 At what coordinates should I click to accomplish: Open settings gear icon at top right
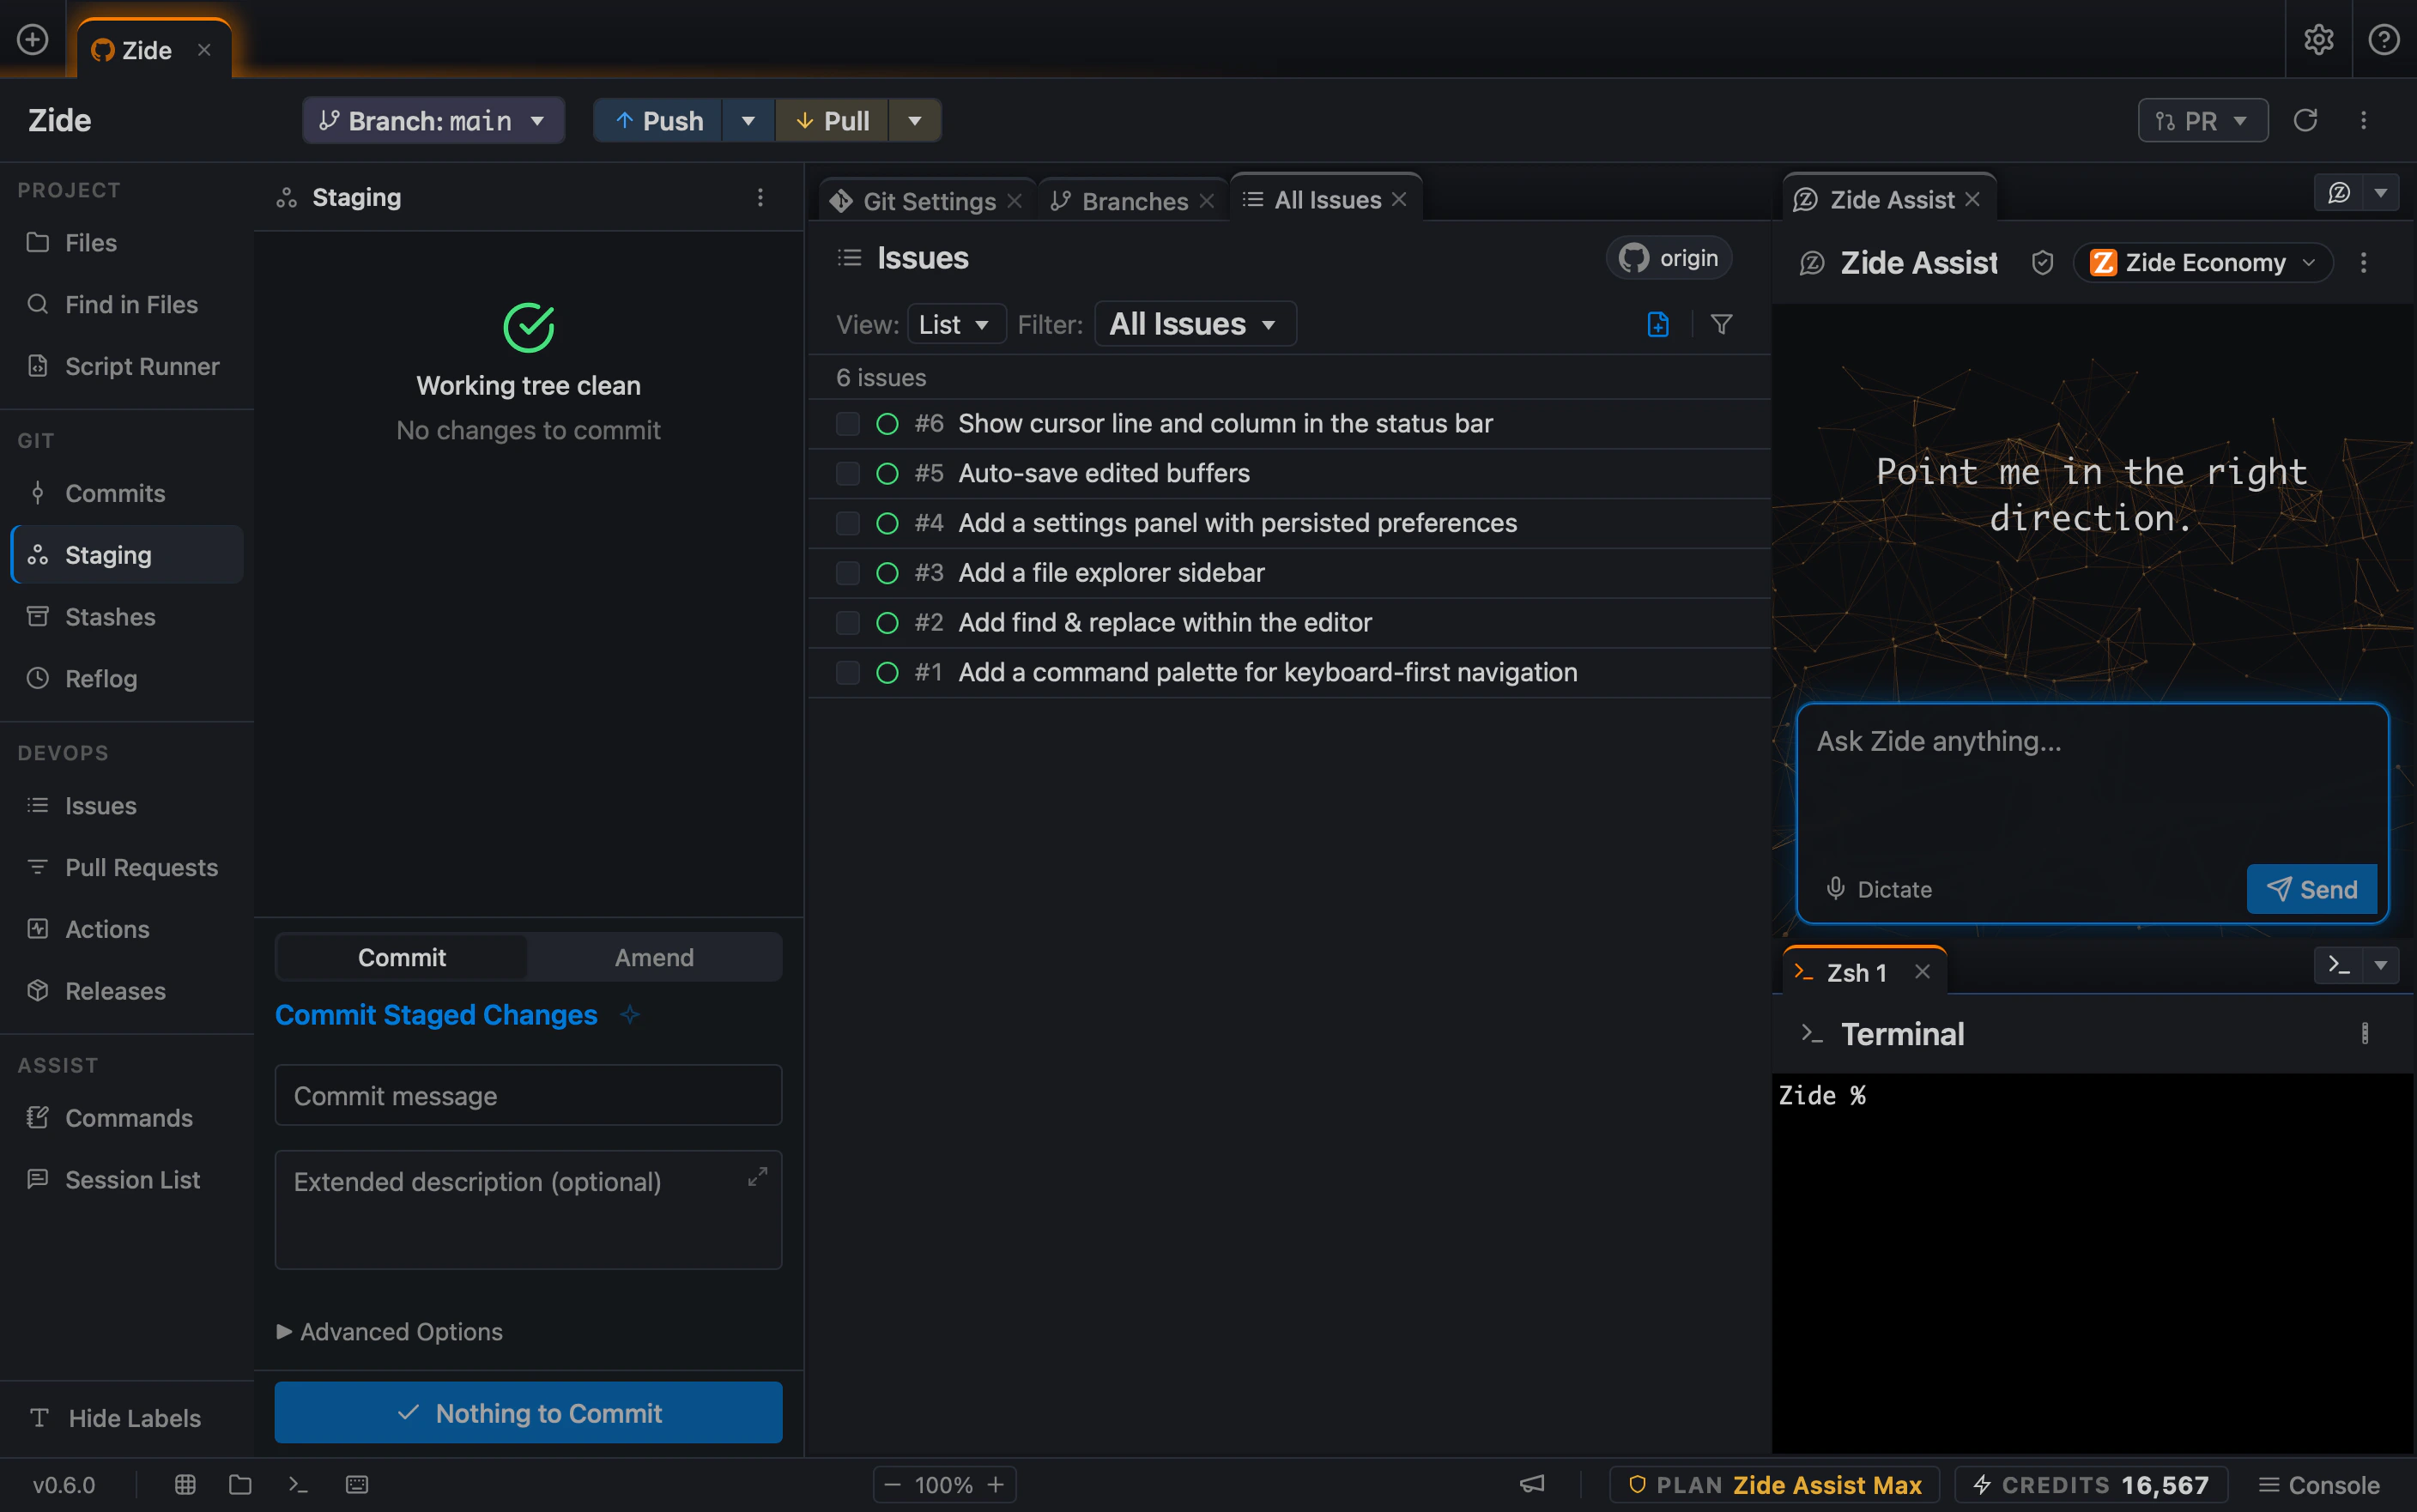click(2318, 39)
